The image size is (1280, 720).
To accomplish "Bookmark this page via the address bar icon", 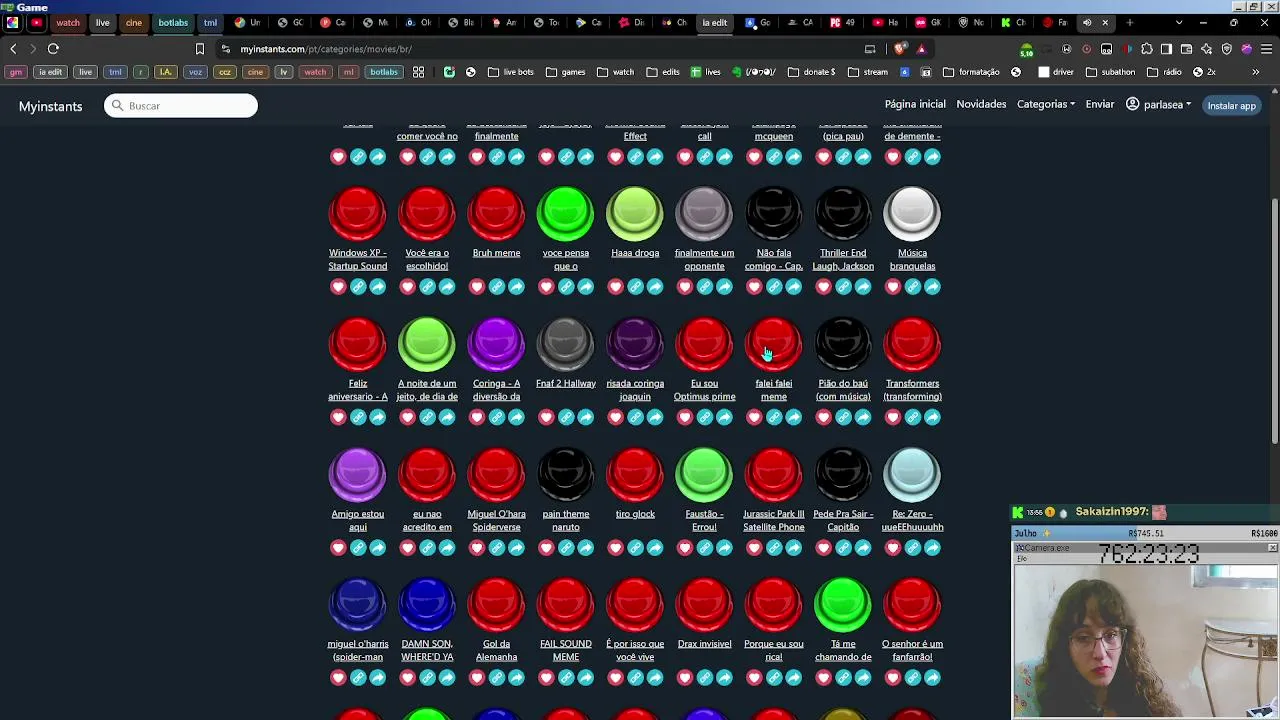I will click(x=200, y=49).
